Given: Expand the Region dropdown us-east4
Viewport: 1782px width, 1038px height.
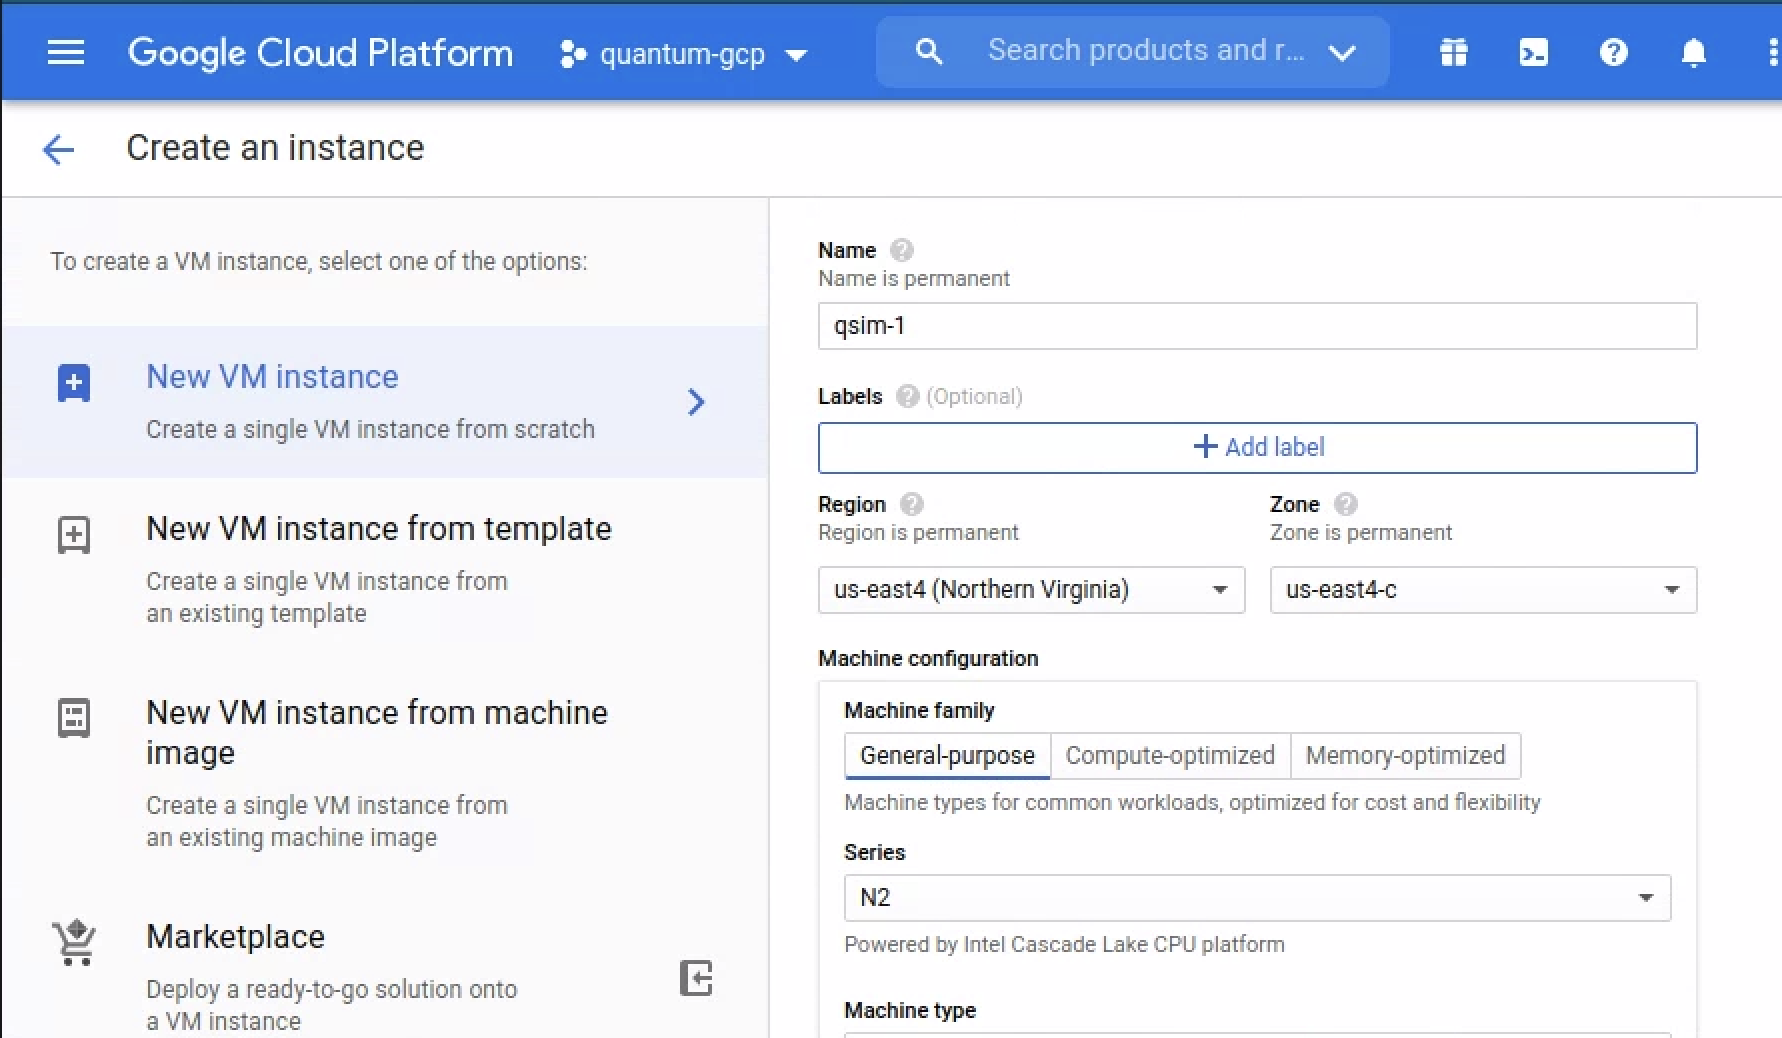Looking at the screenshot, I should [1031, 590].
